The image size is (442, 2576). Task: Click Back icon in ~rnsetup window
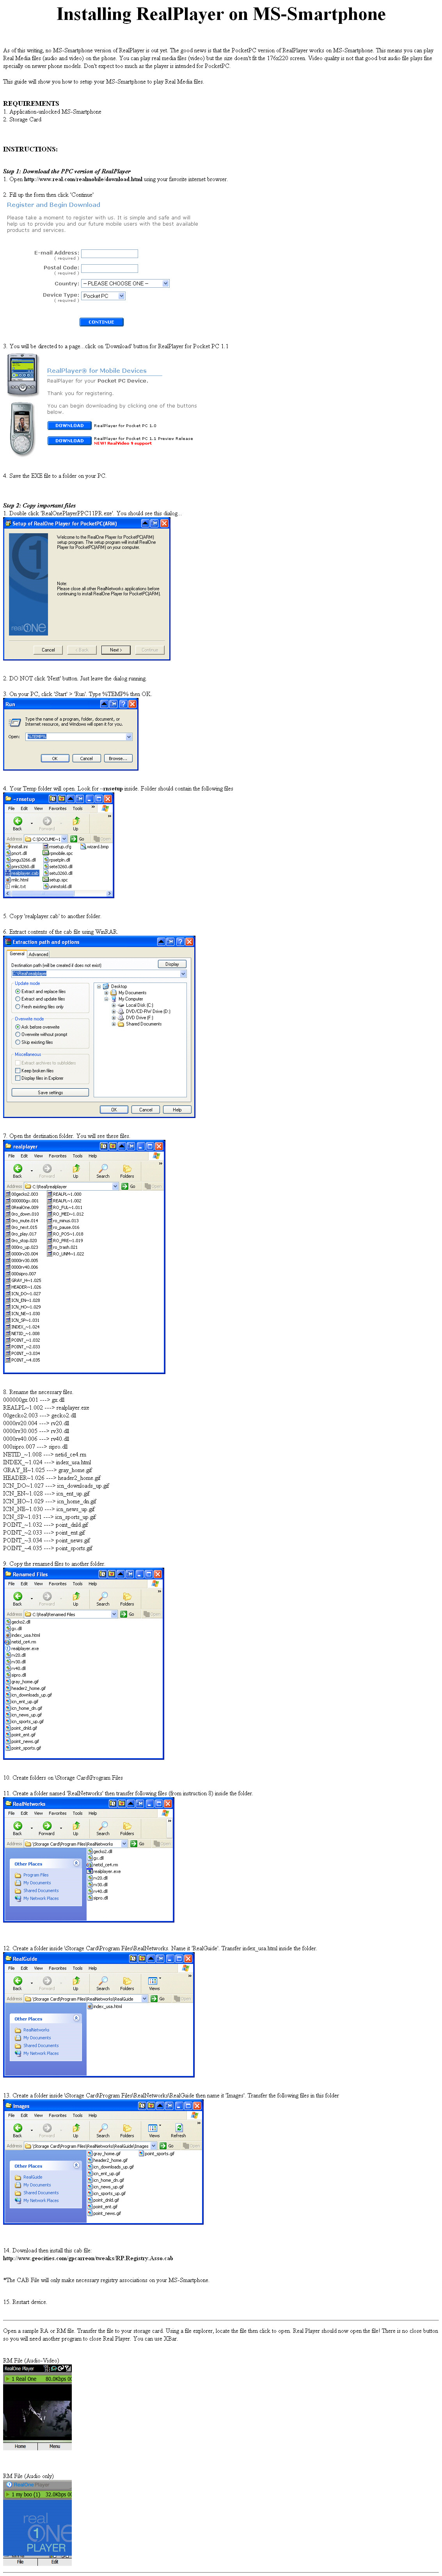(x=17, y=821)
